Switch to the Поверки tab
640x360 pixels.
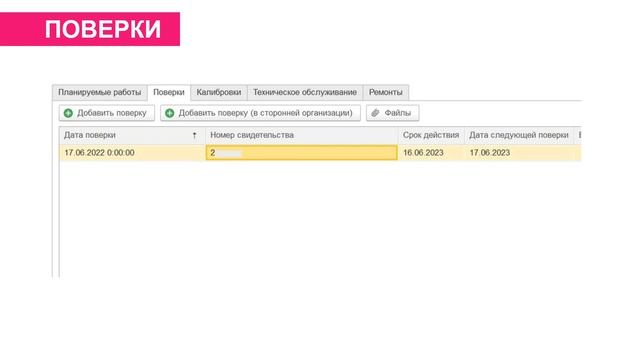click(x=169, y=92)
